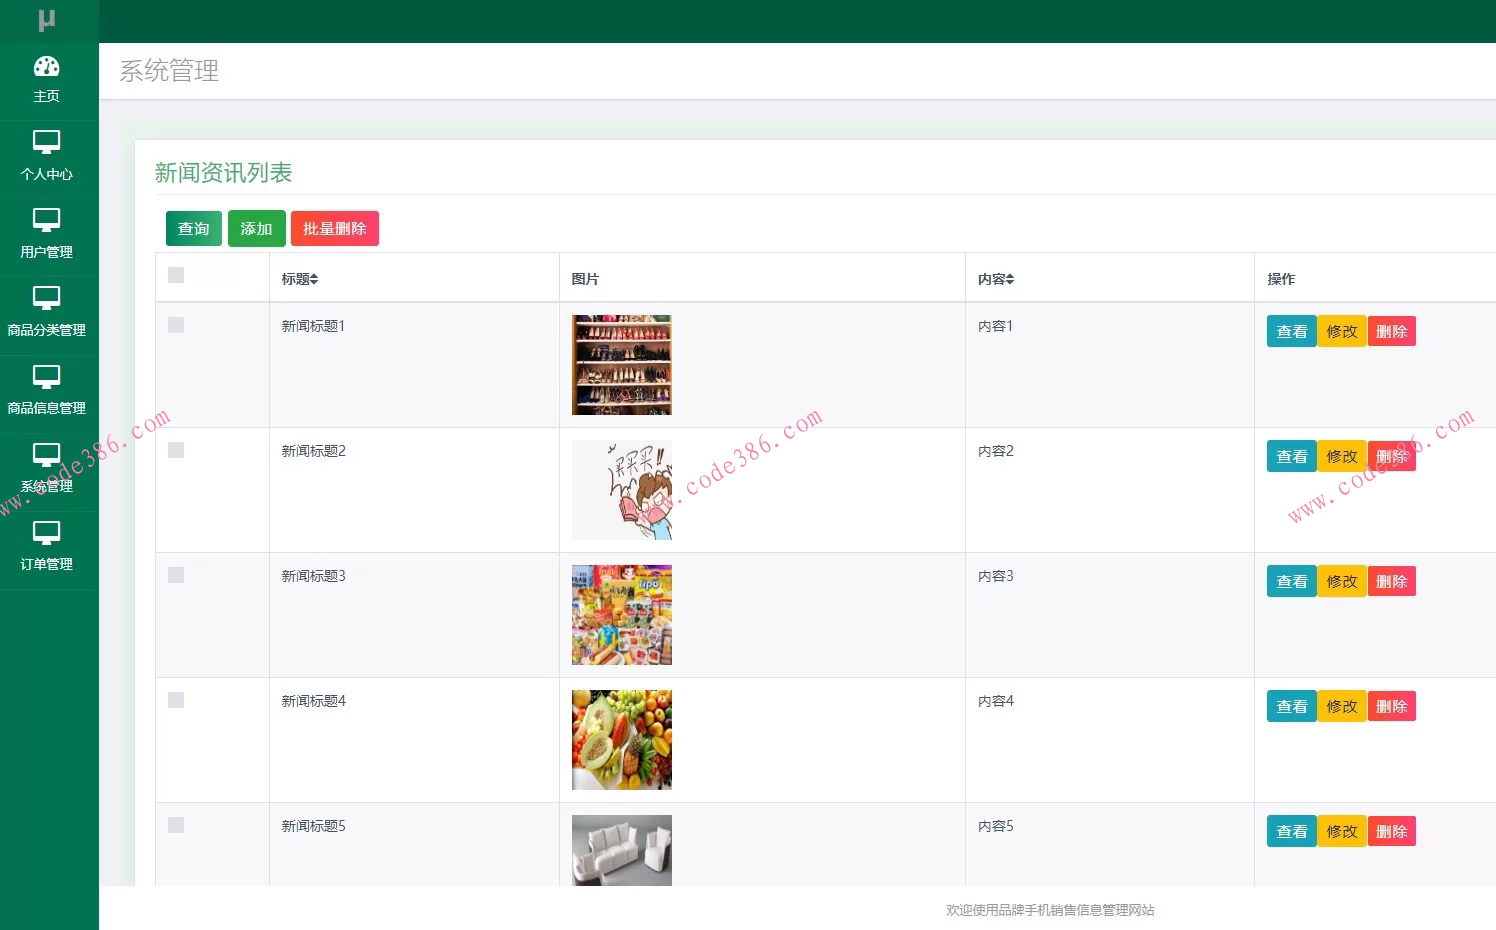This screenshot has width=1496, height=930.
Task: Click 删除 for 新闻标题5
Action: click(x=1392, y=831)
